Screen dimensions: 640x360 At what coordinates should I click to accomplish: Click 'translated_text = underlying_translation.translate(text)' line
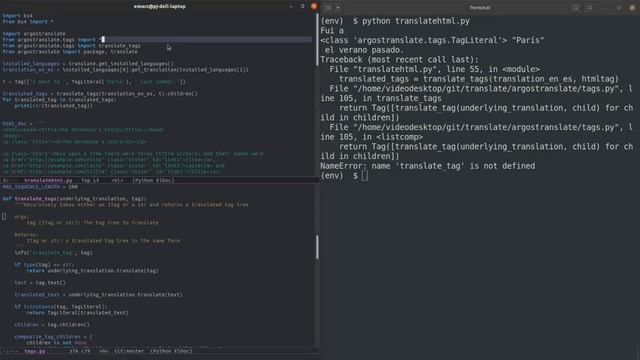tap(98, 295)
